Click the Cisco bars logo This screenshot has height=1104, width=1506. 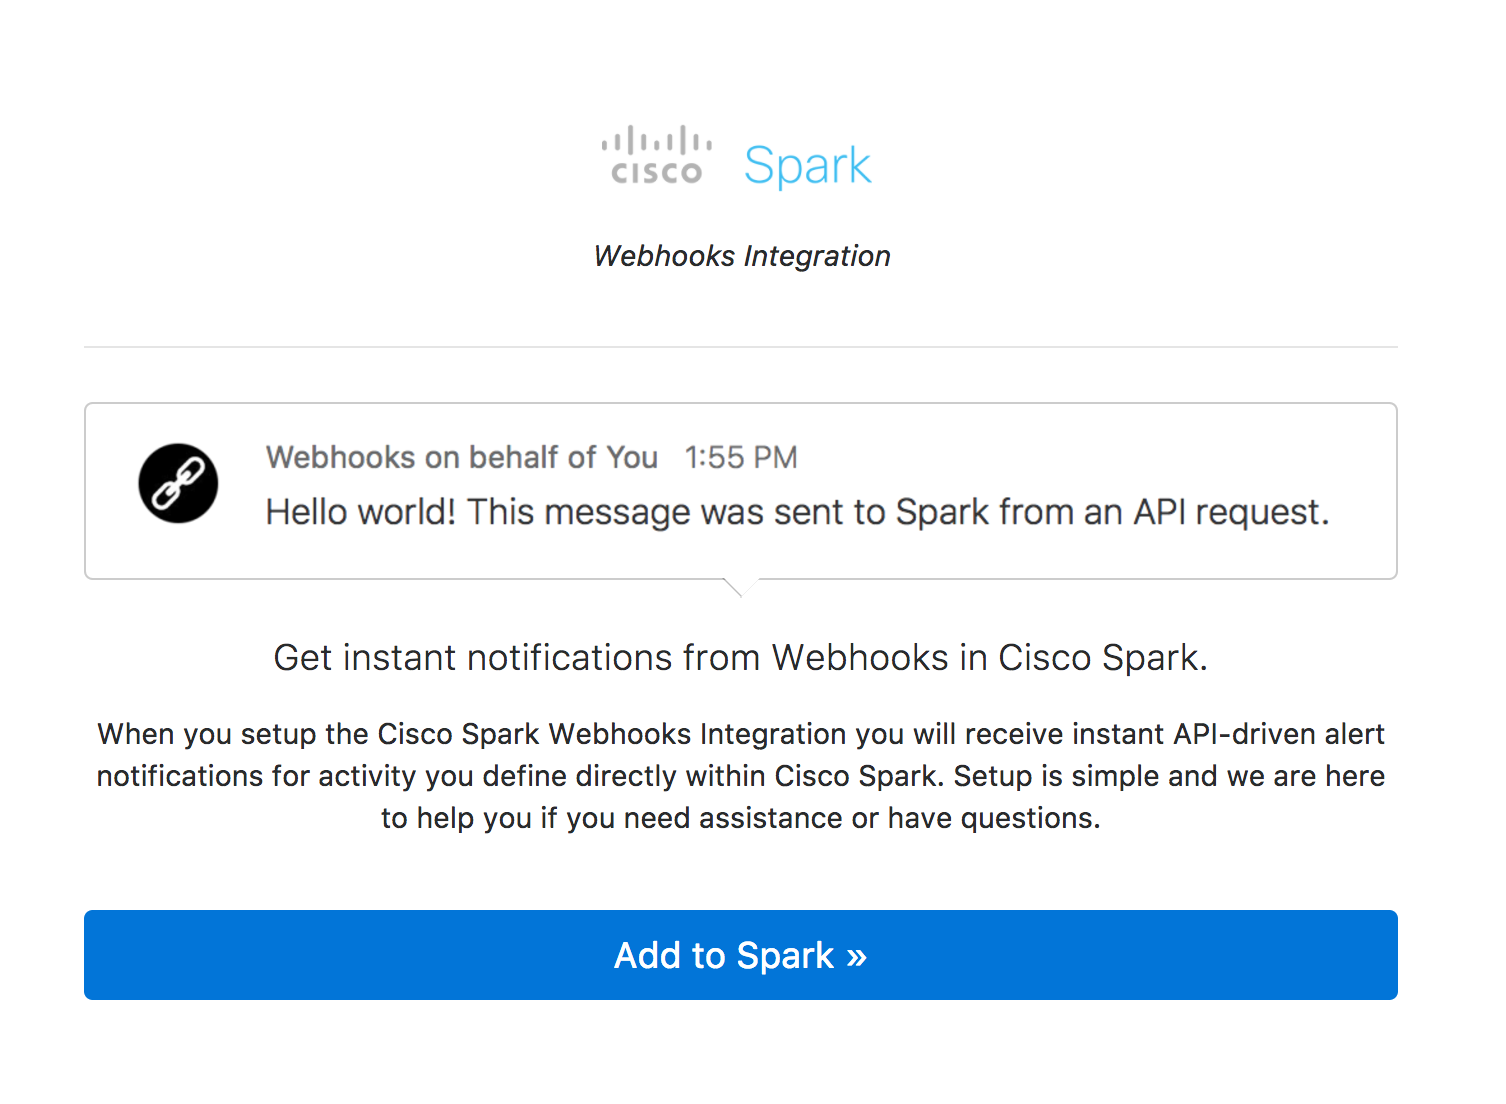(x=656, y=140)
